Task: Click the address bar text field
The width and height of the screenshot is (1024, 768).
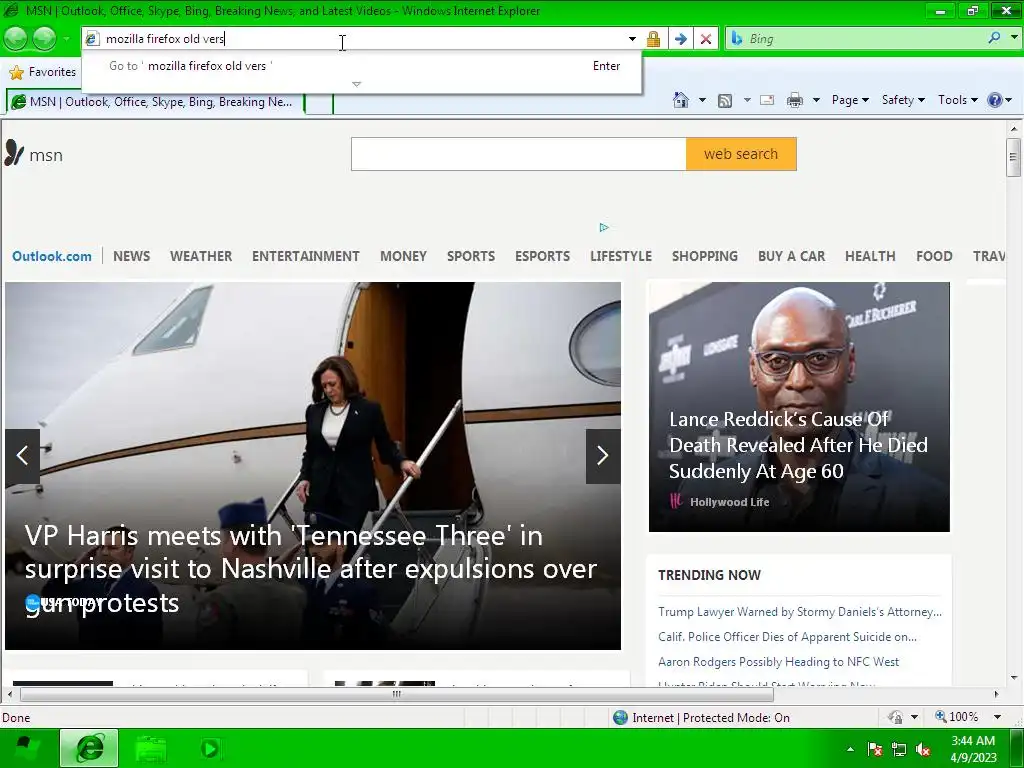Action: (356, 39)
